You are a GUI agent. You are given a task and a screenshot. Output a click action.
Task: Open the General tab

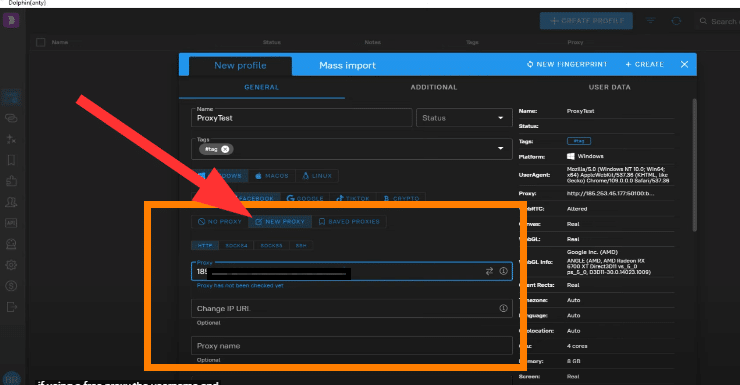pyautogui.click(x=261, y=87)
